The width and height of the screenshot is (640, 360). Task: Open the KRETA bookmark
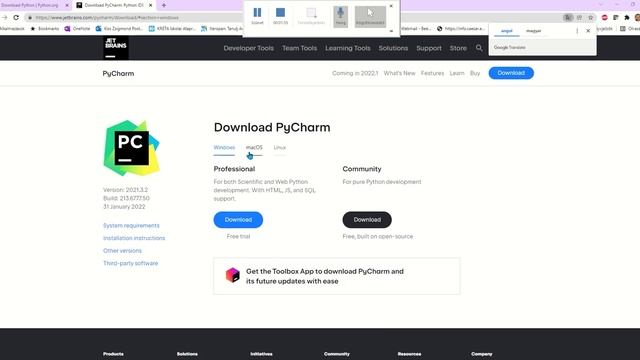tap(172, 29)
